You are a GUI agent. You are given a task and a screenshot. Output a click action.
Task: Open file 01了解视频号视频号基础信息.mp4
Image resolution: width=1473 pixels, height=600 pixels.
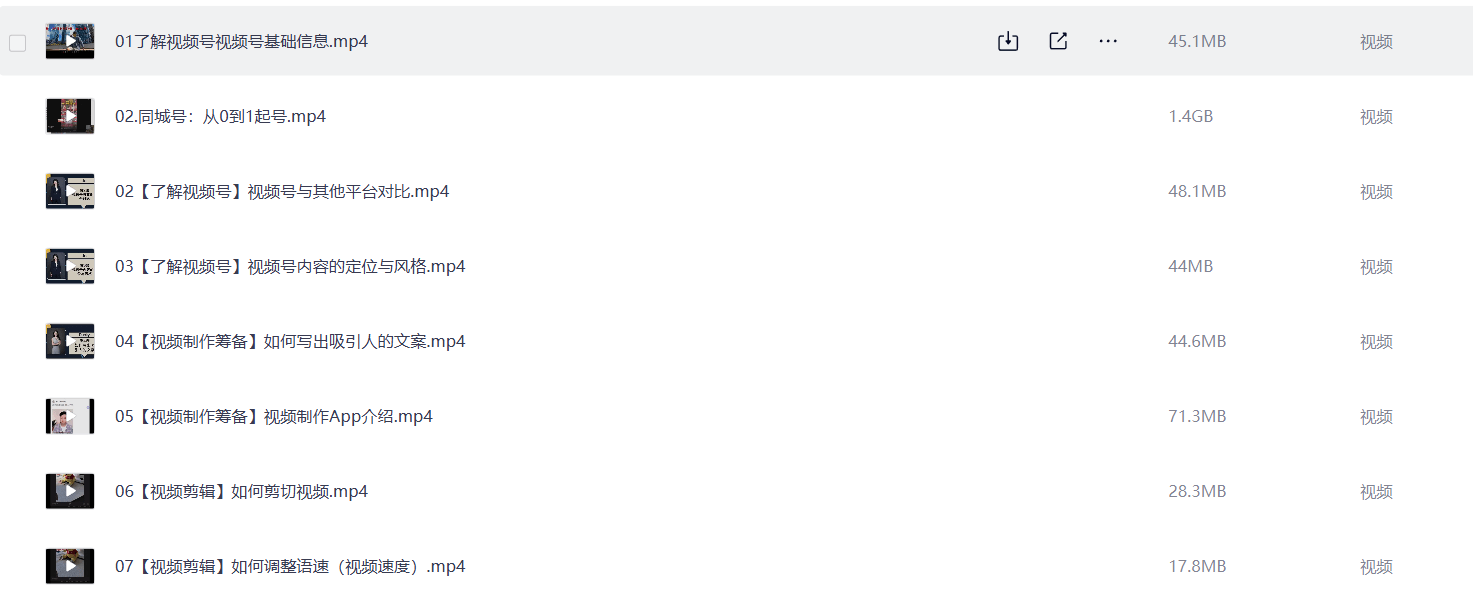tap(241, 42)
